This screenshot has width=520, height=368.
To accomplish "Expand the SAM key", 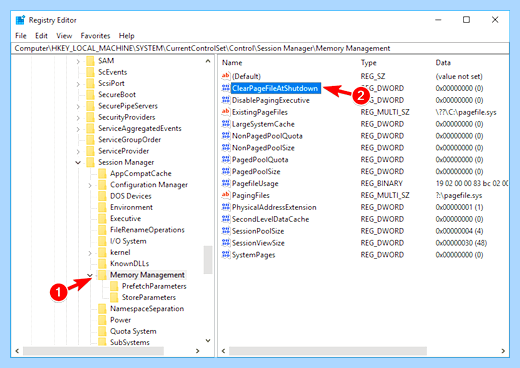I will [78, 61].
